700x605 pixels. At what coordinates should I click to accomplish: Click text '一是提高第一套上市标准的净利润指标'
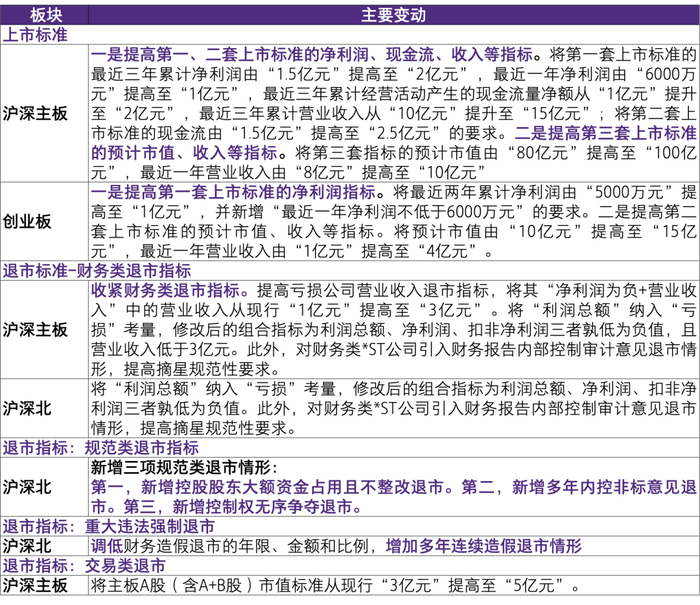point(233,192)
